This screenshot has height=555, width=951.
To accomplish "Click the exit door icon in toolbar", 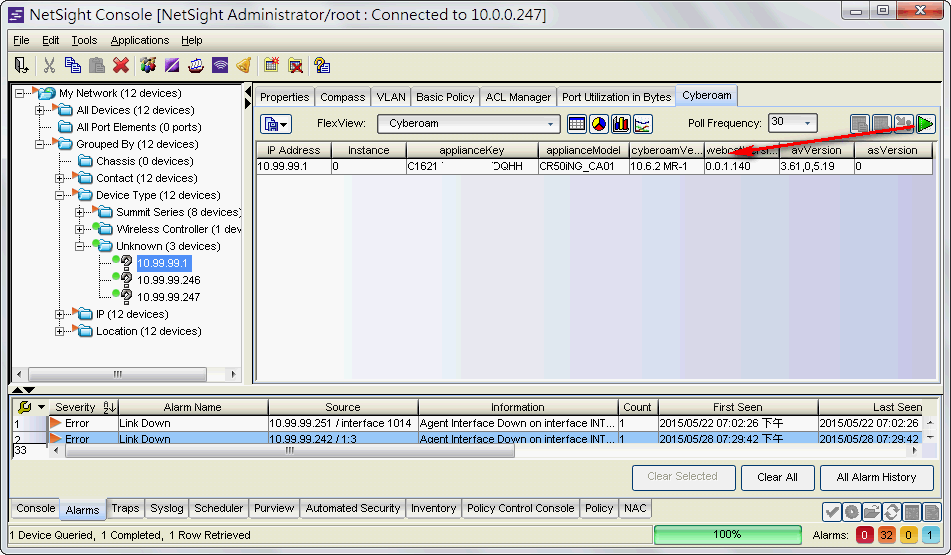I will pyautogui.click(x=21, y=65).
